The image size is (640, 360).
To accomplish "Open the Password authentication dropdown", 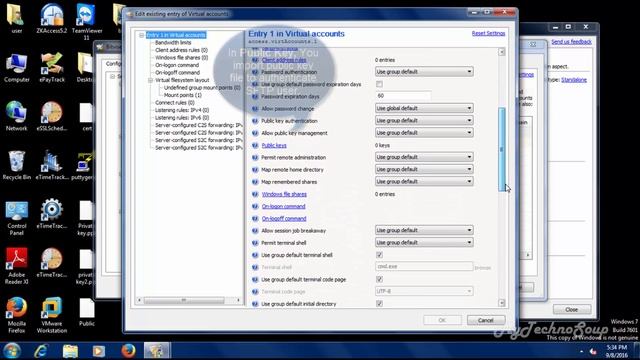I will 424,72.
